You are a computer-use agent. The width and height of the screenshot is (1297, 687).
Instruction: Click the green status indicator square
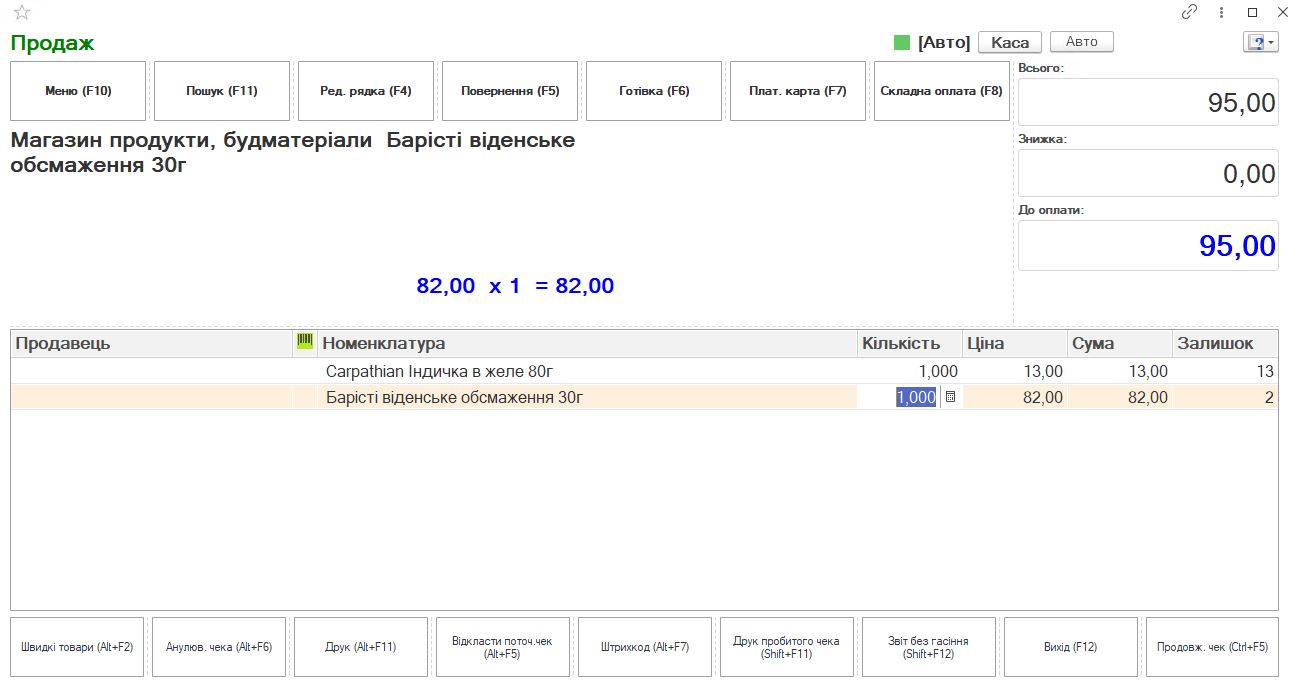pyautogui.click(x=902, y=42)
